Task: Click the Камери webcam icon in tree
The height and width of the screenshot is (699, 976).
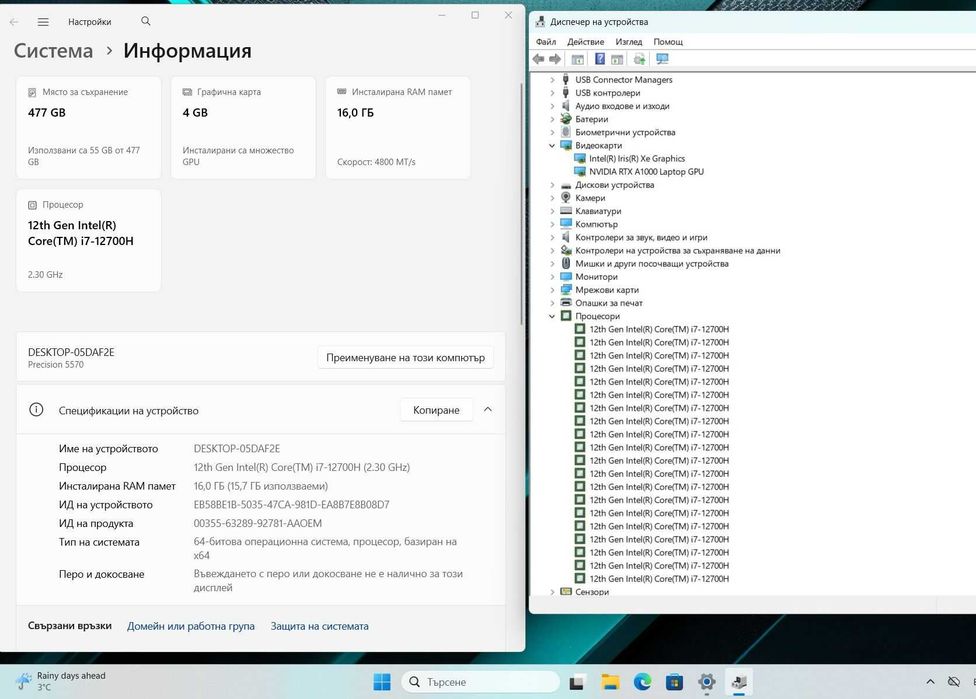Action: point(566,197)
